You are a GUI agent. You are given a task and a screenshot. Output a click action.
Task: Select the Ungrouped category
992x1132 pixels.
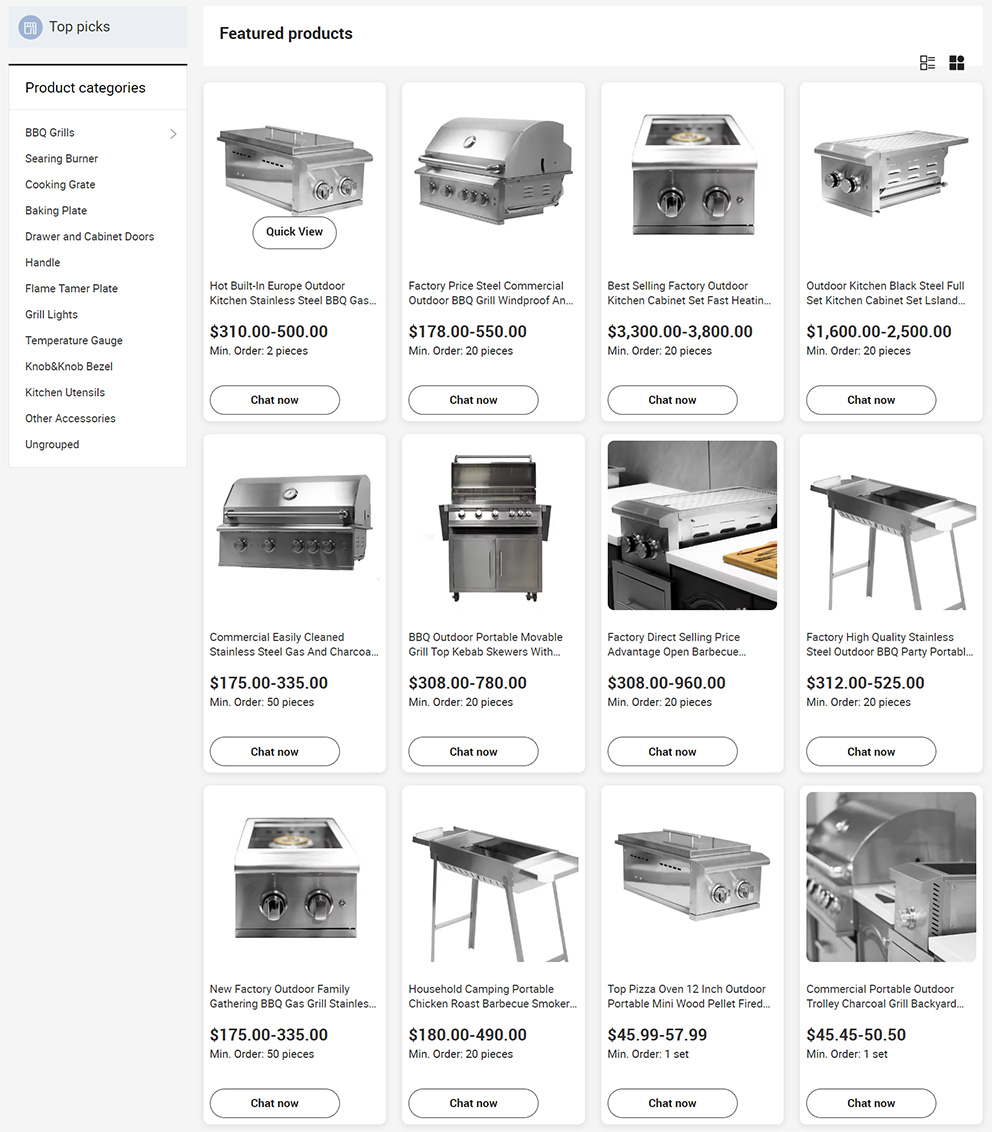click(52, 445)
